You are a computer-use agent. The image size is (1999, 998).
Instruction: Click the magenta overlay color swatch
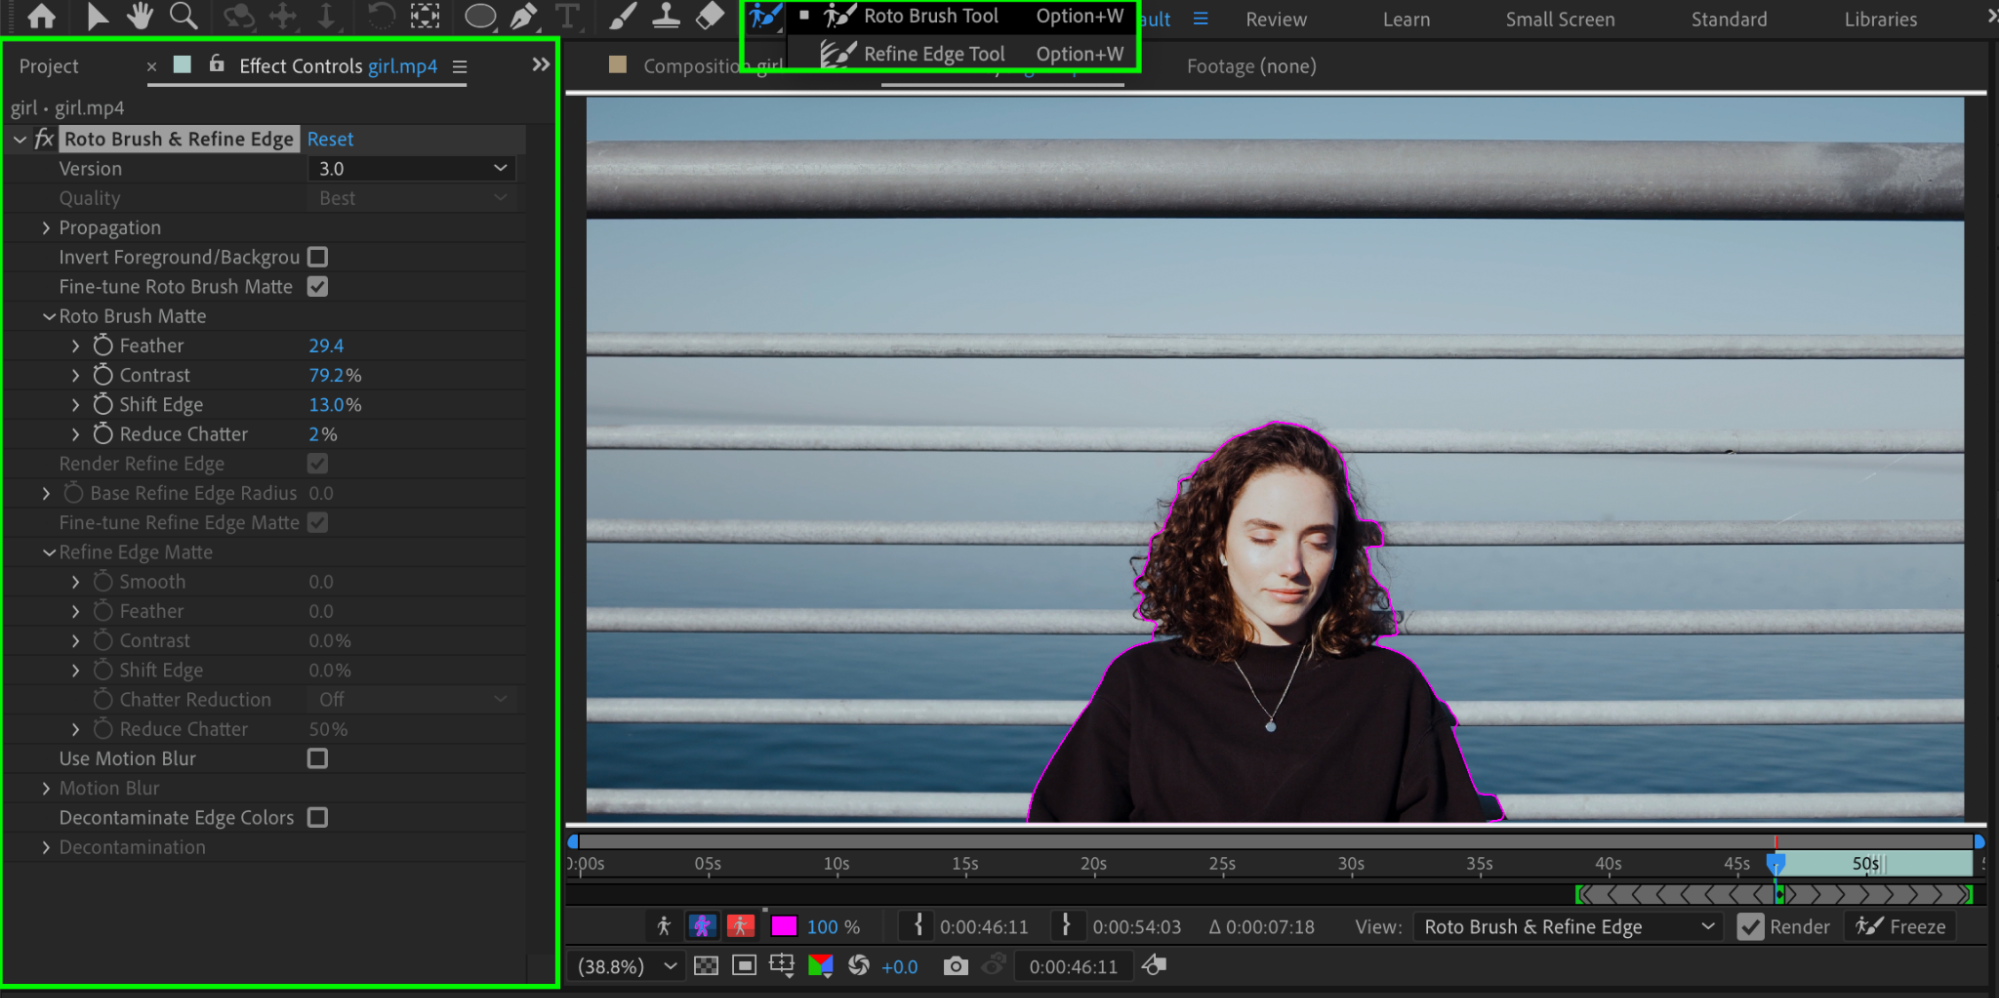(x=784, y=926)
